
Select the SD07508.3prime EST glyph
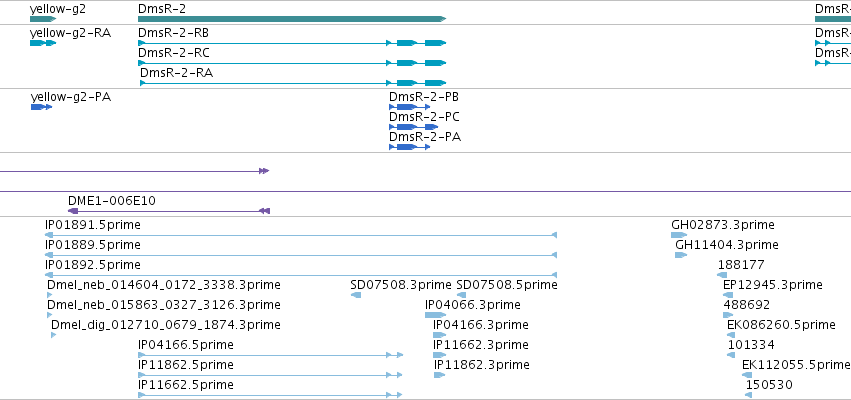pos(357,295)
